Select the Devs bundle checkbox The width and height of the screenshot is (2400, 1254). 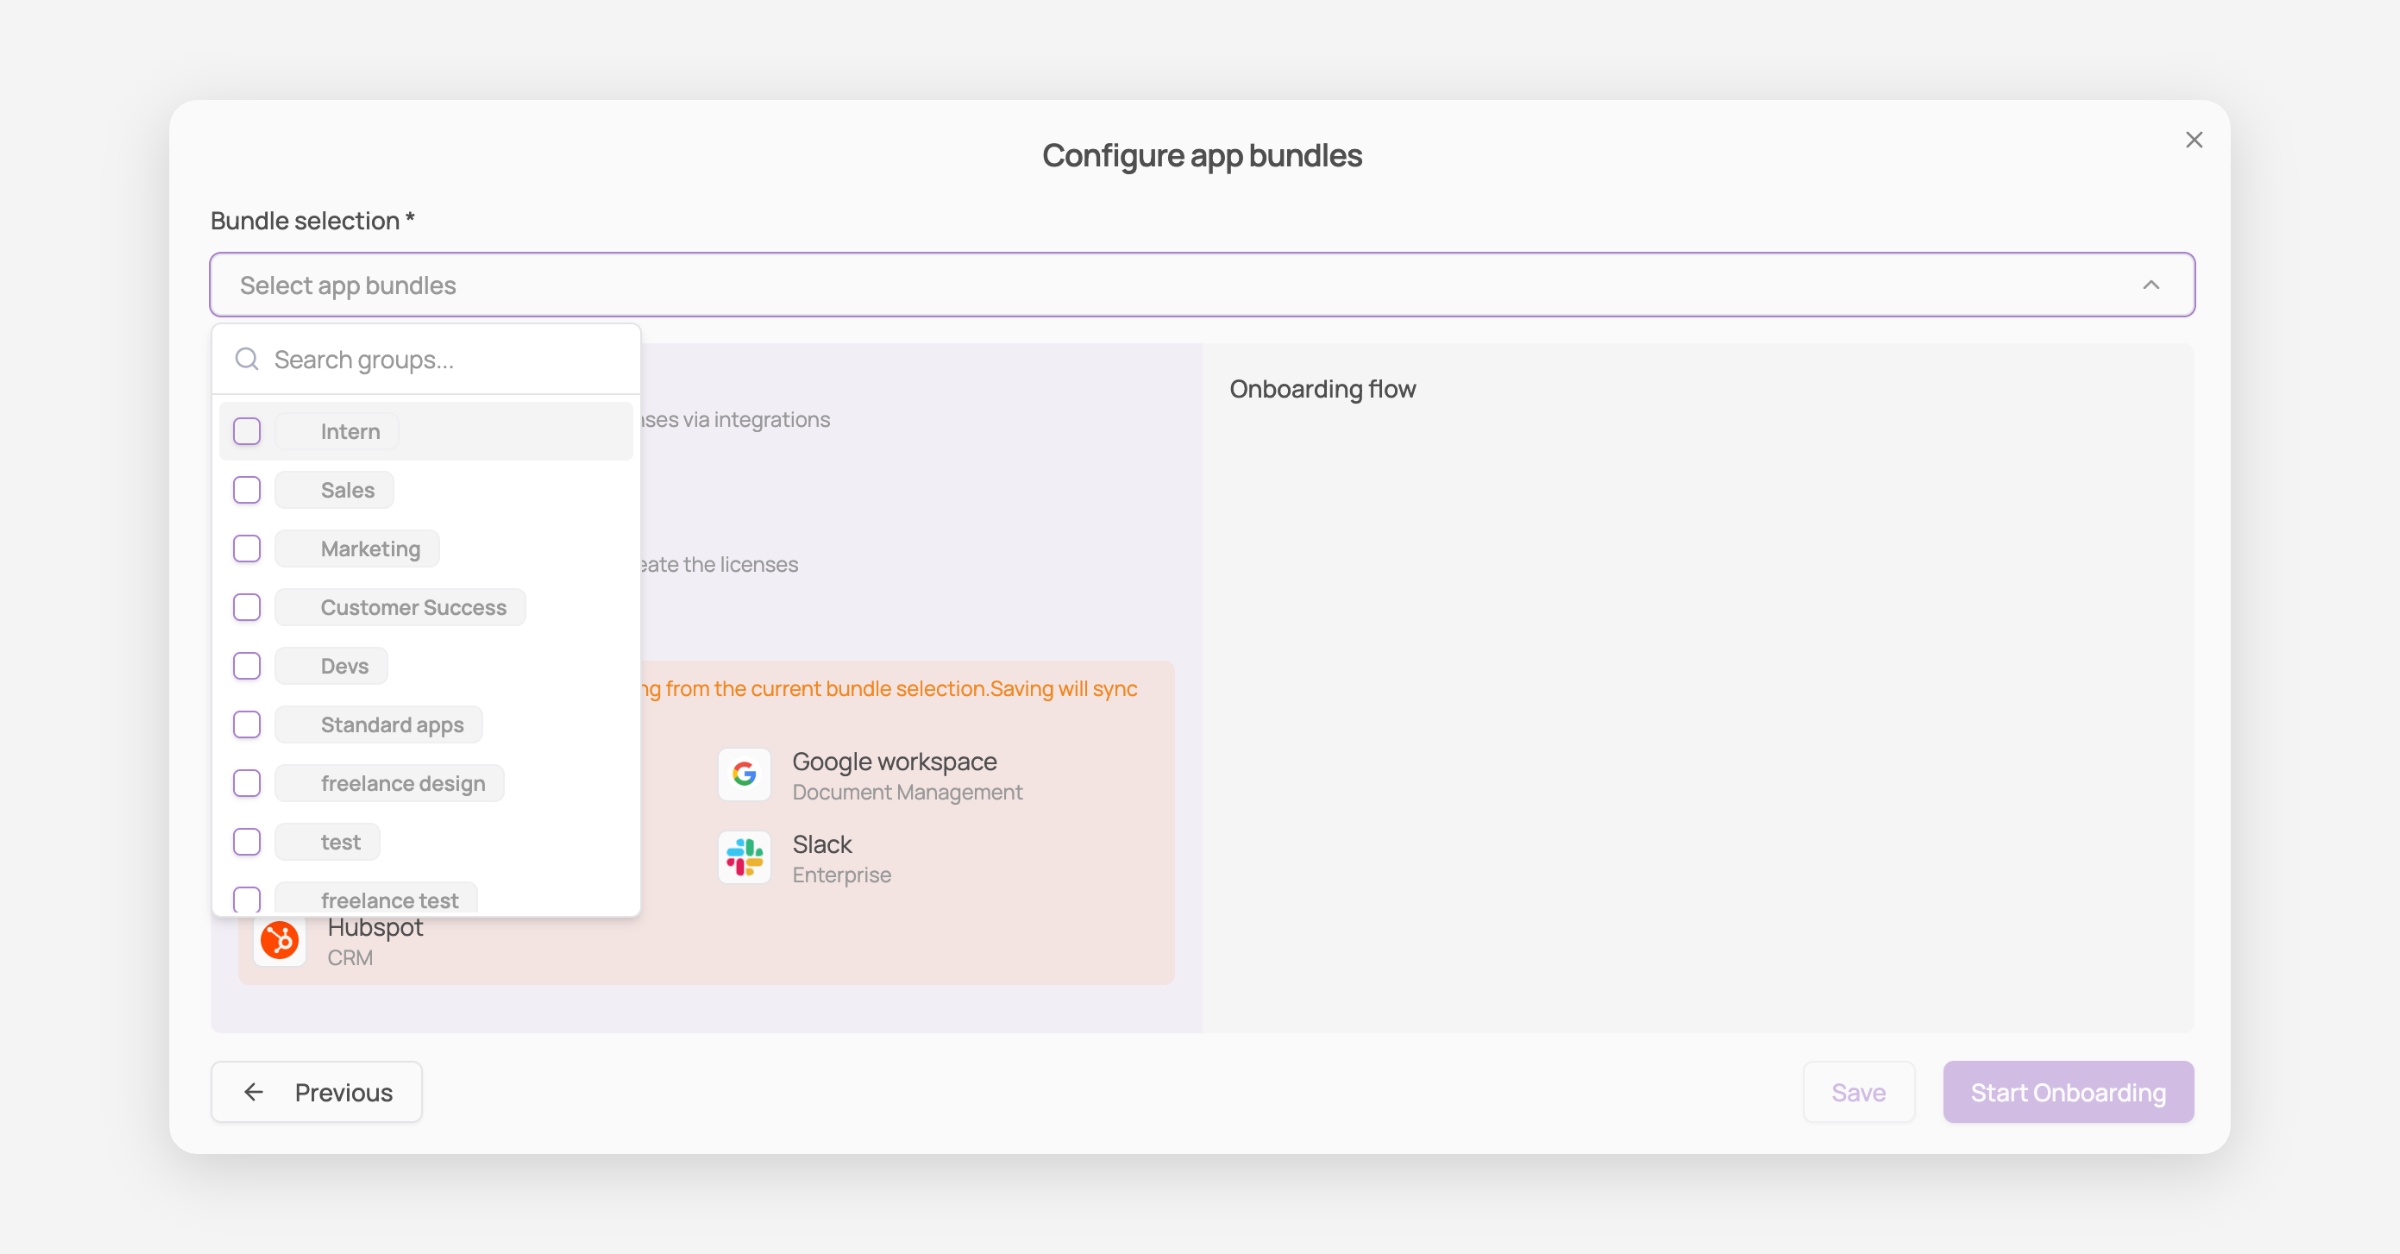(247, 666)
